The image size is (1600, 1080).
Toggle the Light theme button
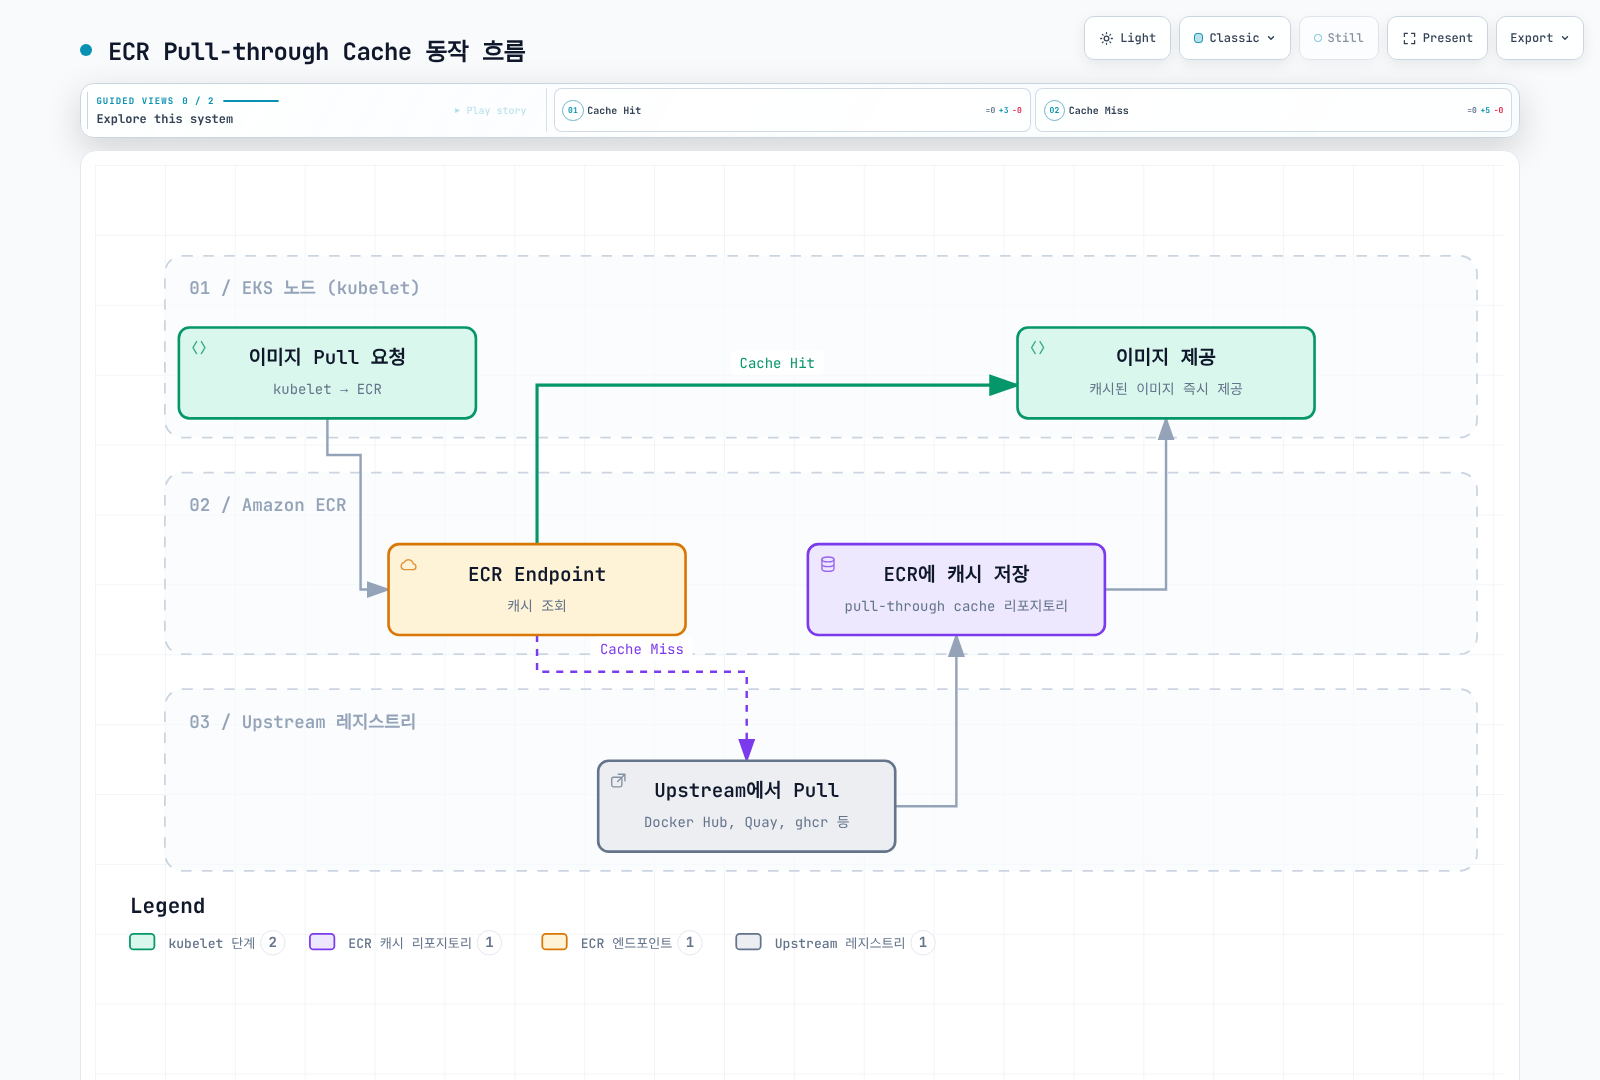[x=1127, y=38]
